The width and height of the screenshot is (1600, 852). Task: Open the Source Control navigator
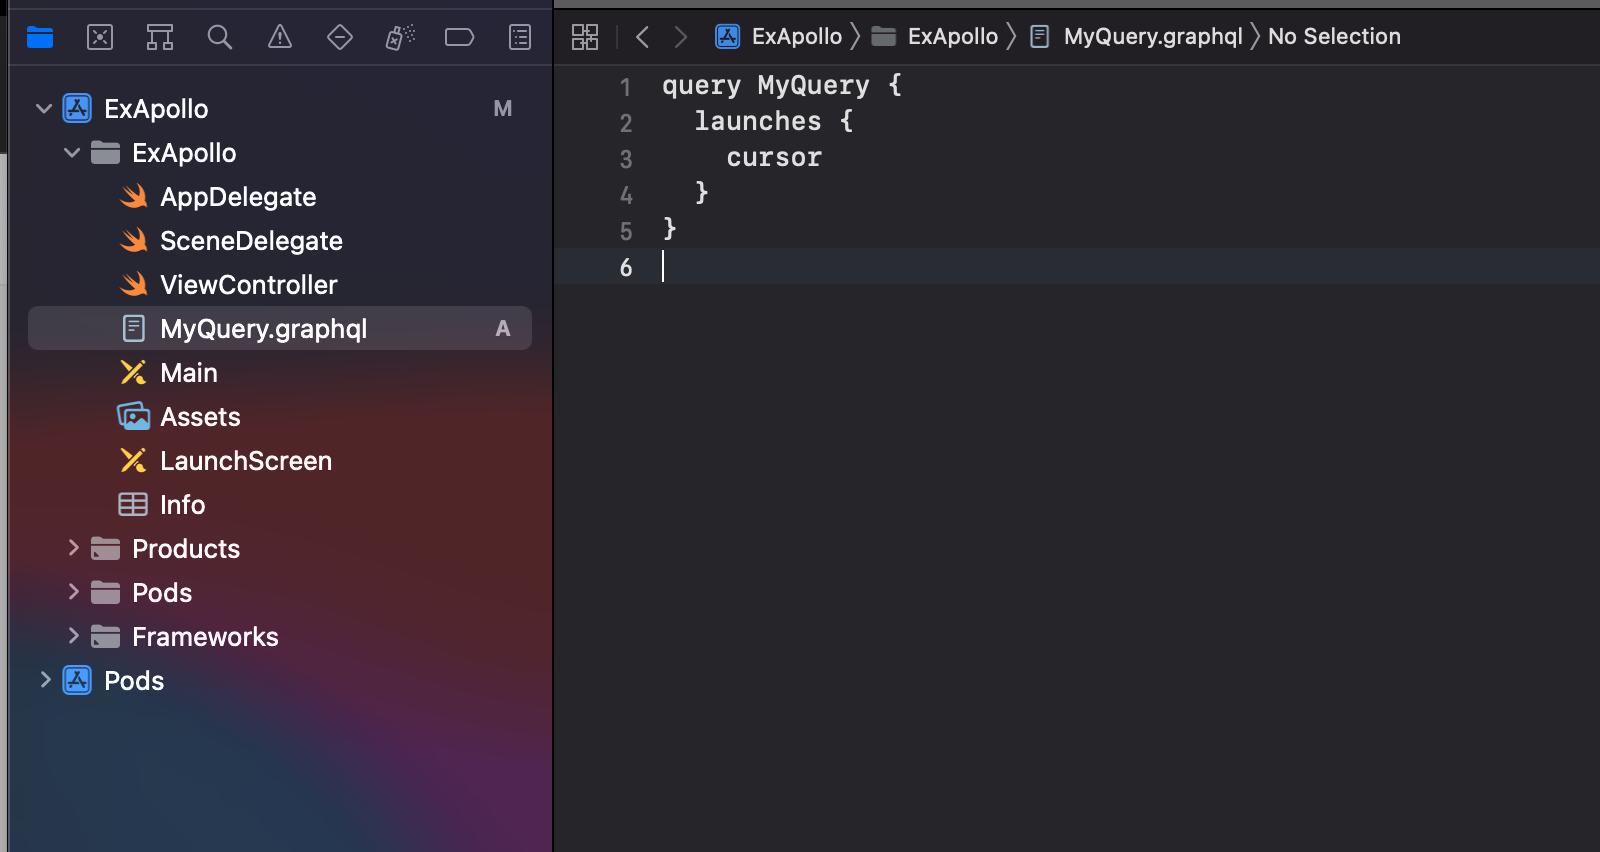pyautogui.click(x=100, y=38)
